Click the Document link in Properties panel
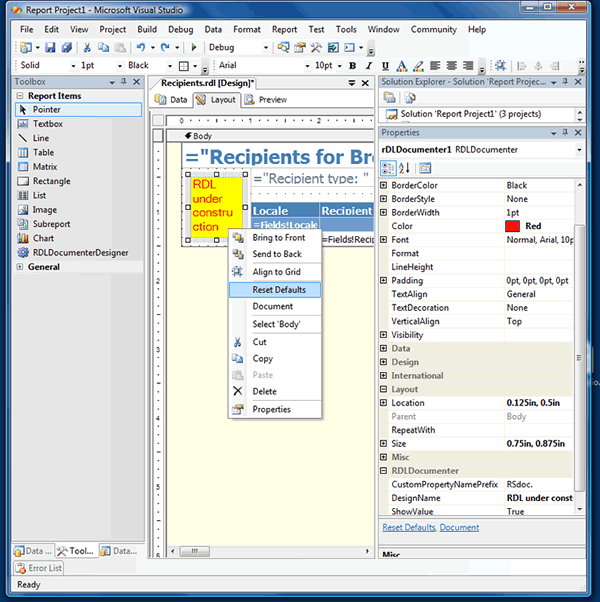The image size is (600, 602). 459,527
